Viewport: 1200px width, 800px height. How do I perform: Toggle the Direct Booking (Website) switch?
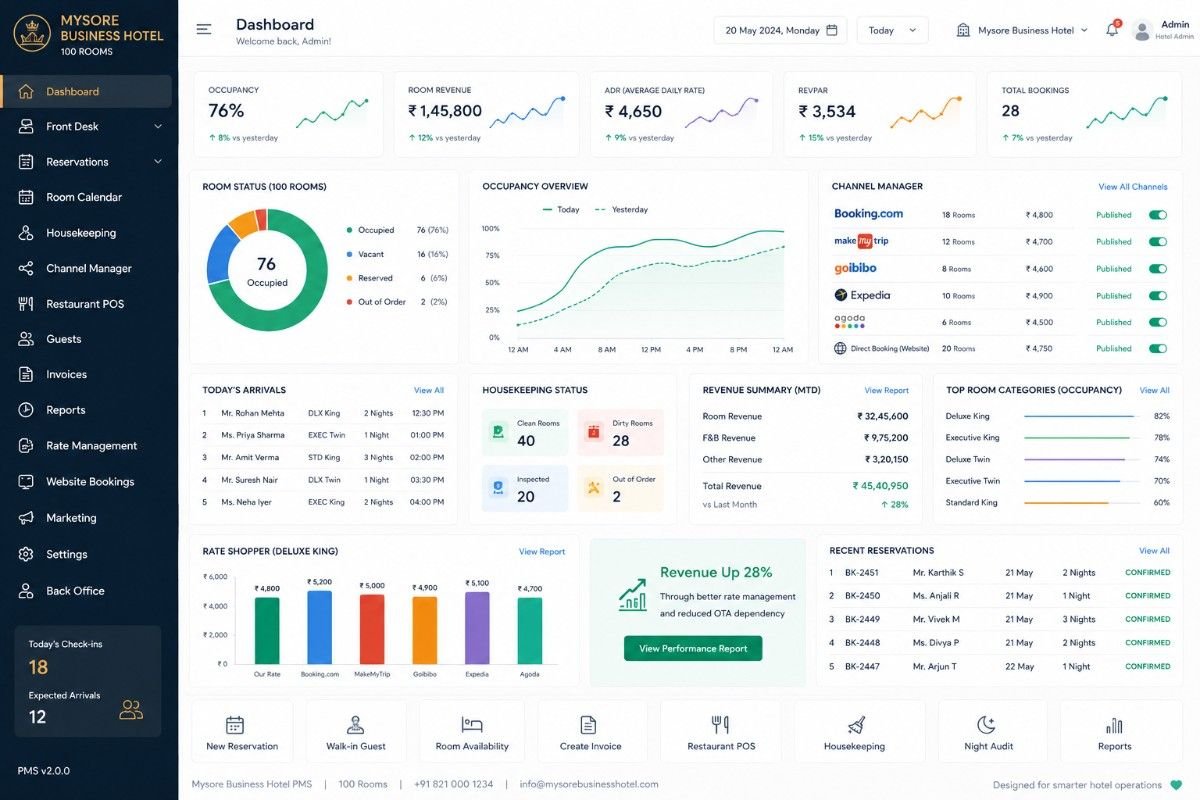tap(1158, 349)
